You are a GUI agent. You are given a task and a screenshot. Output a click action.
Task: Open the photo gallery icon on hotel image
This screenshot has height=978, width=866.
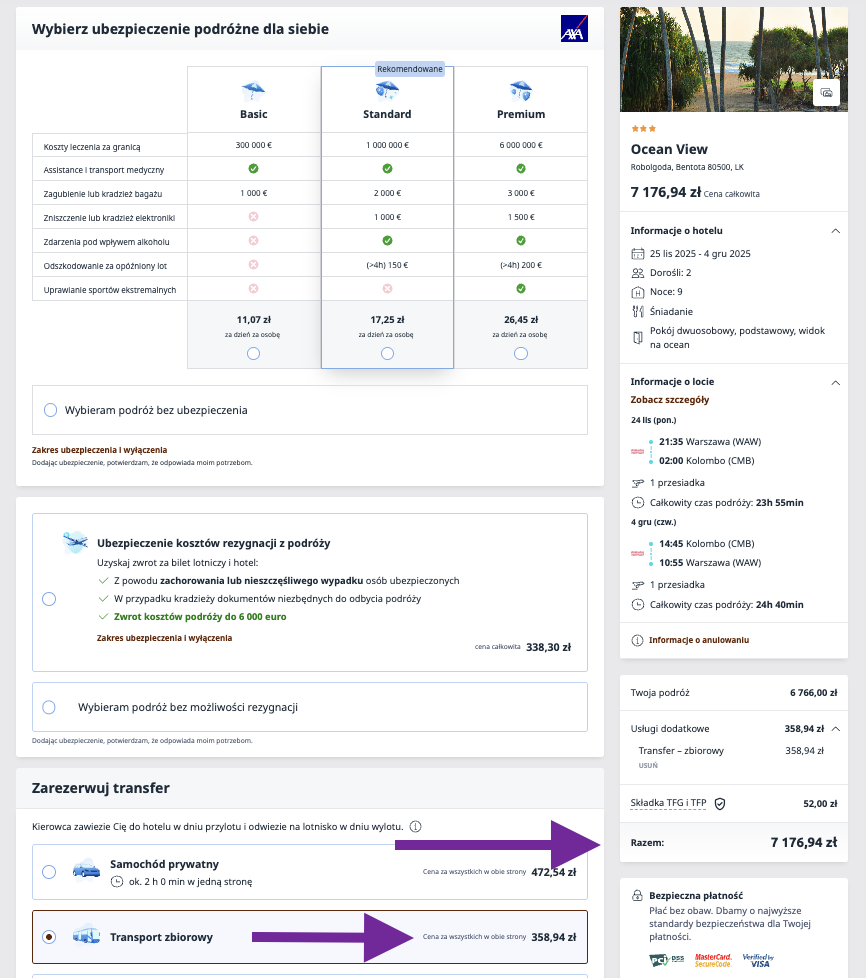826,93
